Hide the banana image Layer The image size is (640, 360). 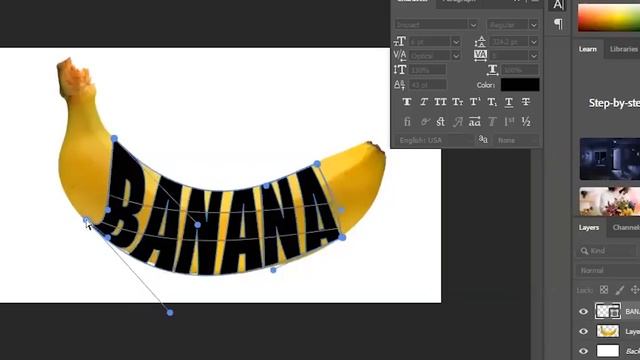pyautogui.click(x=584, y=331)
